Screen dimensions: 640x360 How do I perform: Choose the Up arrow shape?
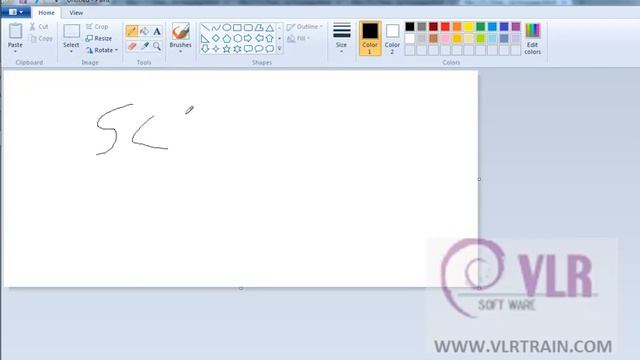tap(269, 38)
